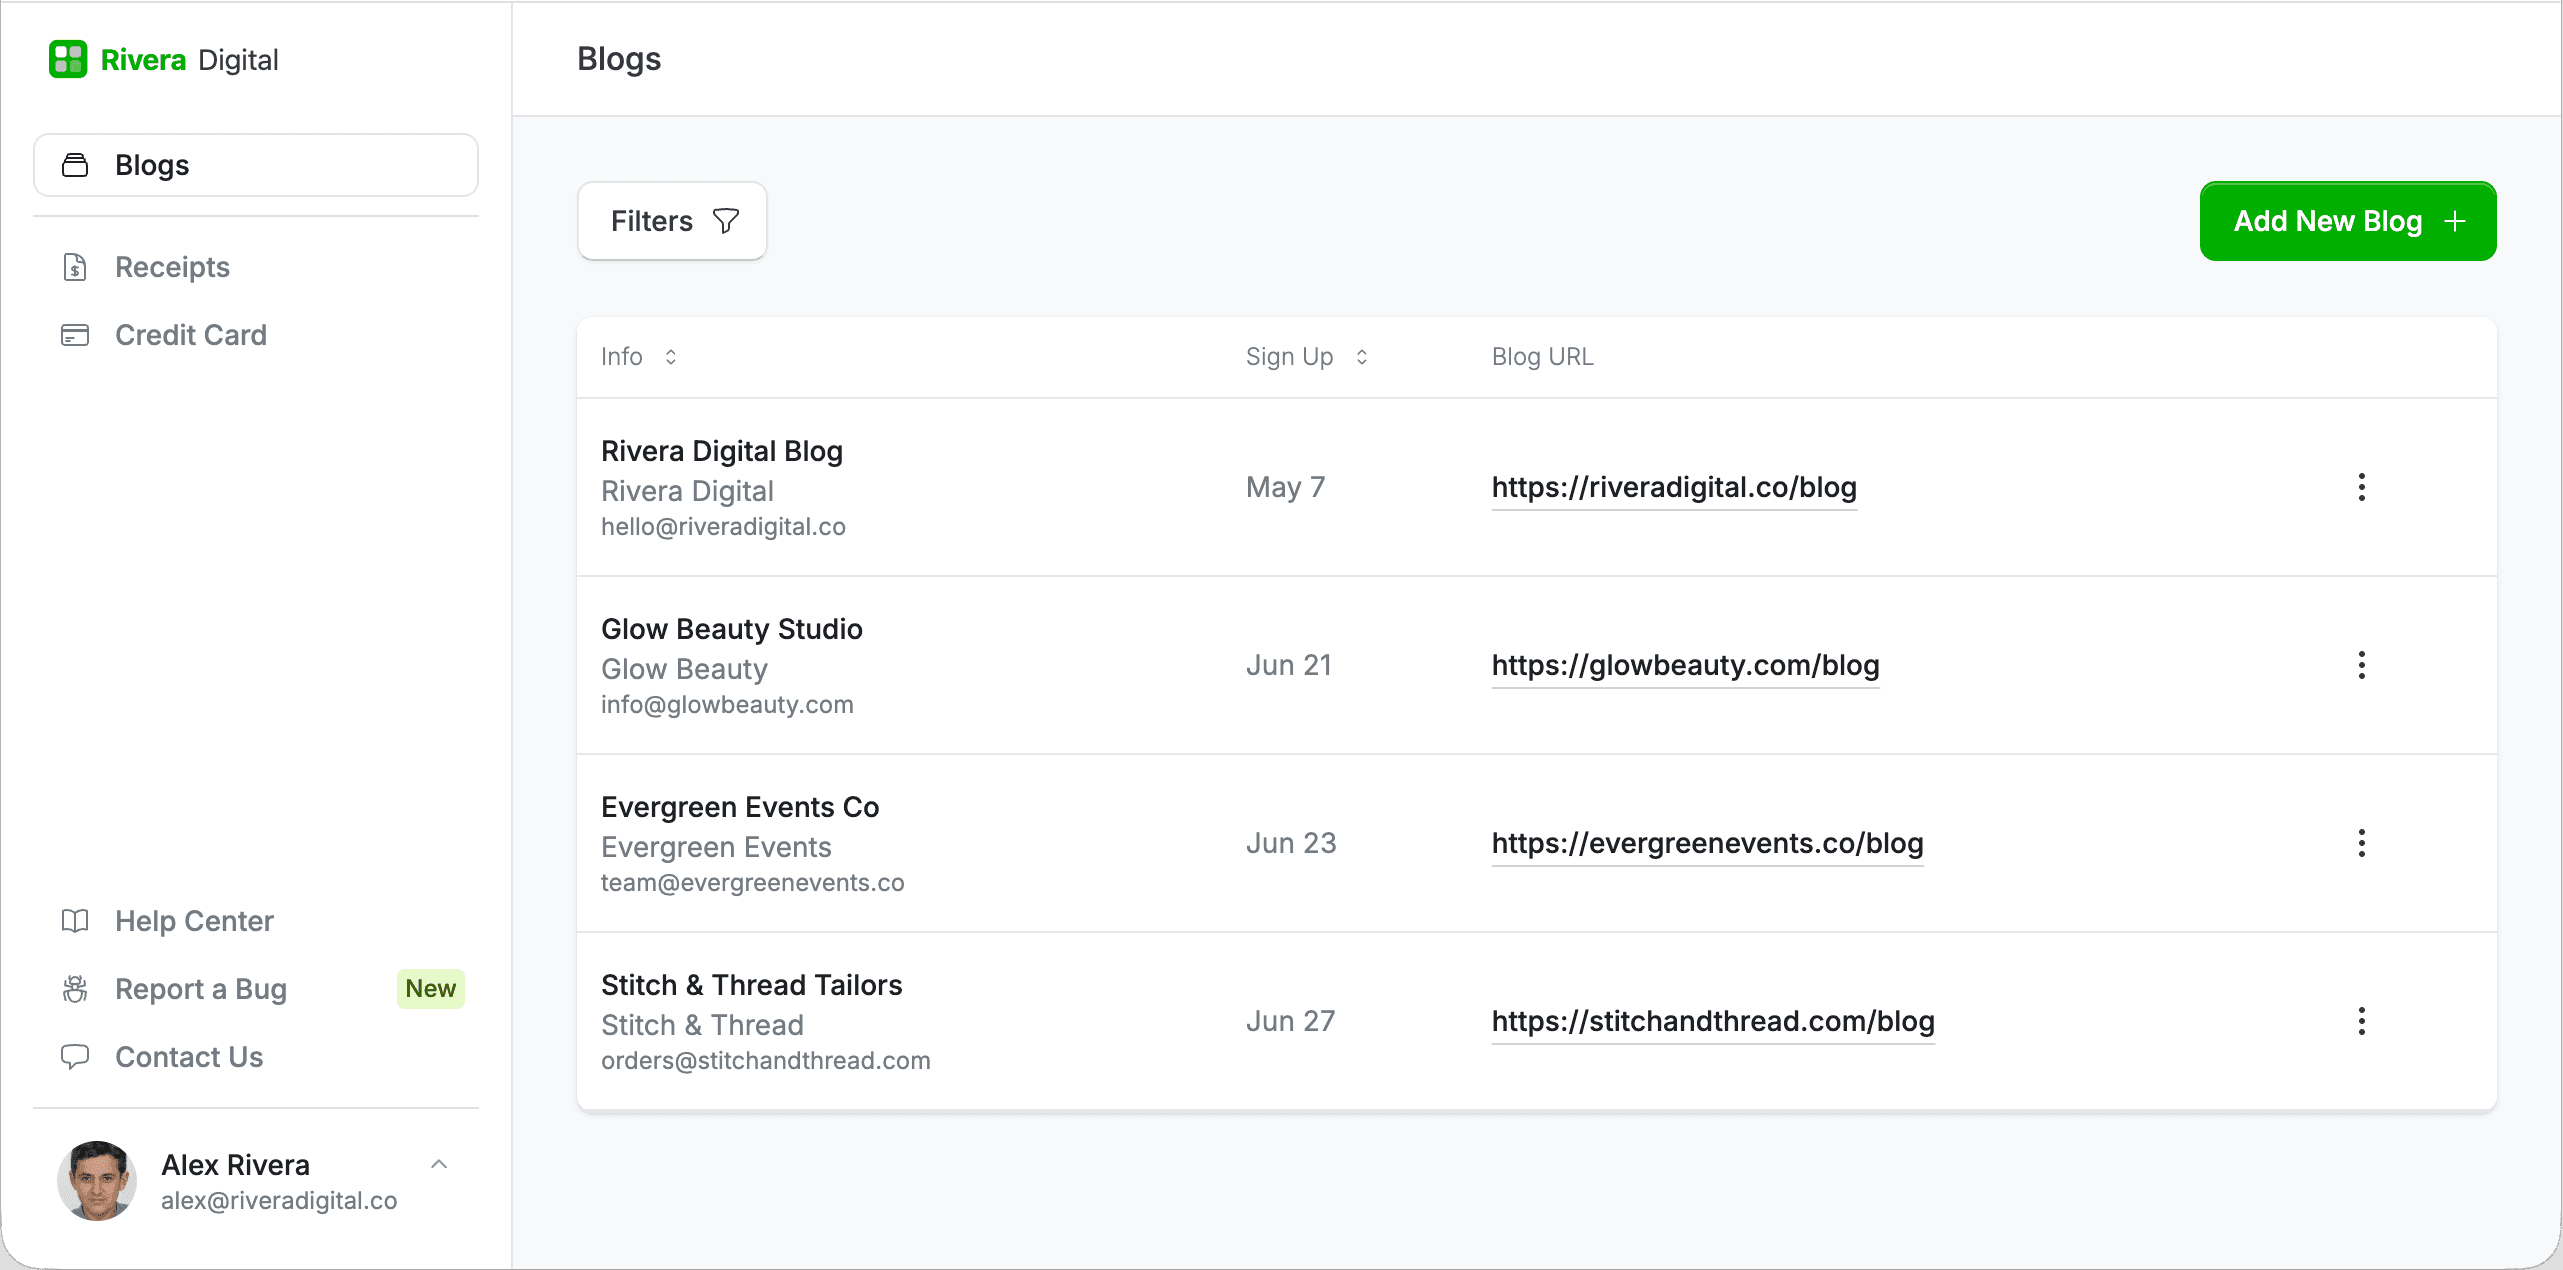Click Alex Rivera's profile avatar
Screen dimensions: 2563x1270
click(x=97, y=1181)
